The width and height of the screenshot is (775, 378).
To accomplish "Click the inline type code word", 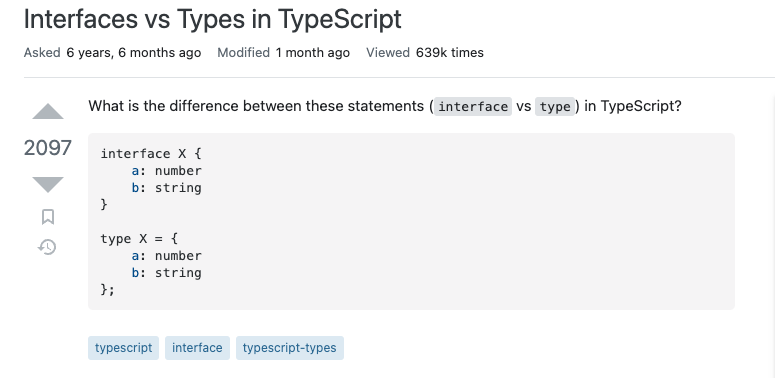I will click(555, 107).
